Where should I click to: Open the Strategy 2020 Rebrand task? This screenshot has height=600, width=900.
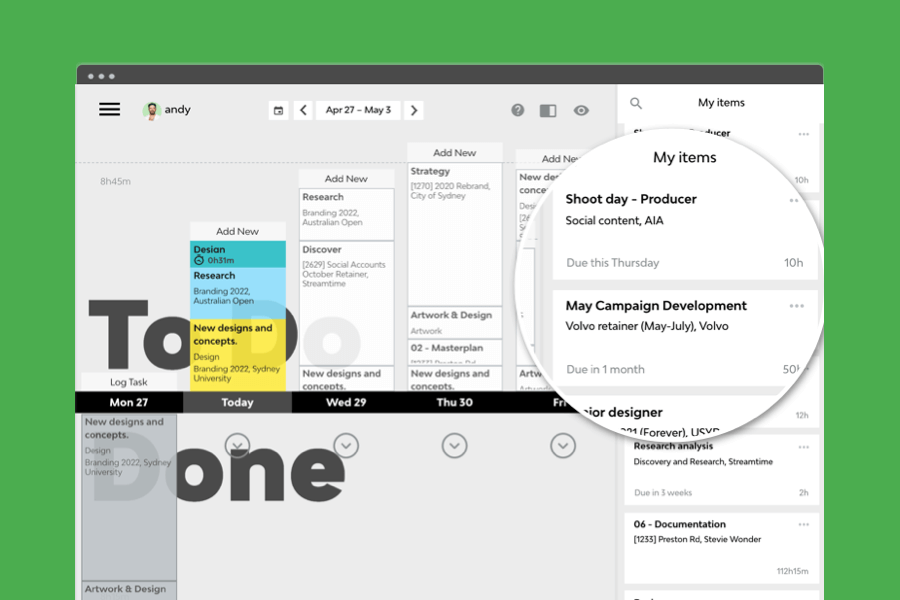[455, 234]
